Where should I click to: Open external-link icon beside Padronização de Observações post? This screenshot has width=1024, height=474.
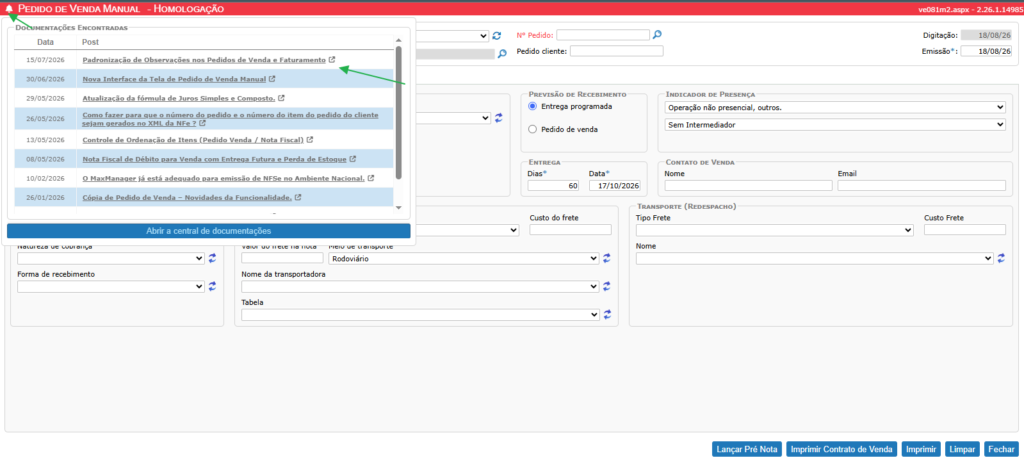point(332,59)
